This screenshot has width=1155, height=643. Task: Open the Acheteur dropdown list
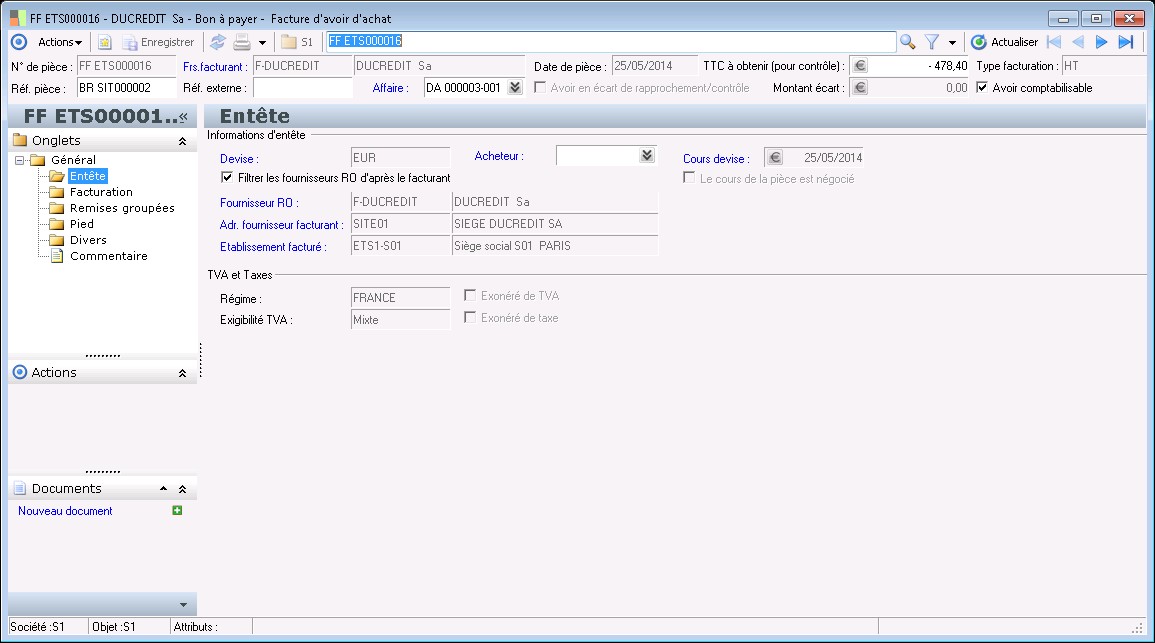pyautogui.click(x=647, y=156)
